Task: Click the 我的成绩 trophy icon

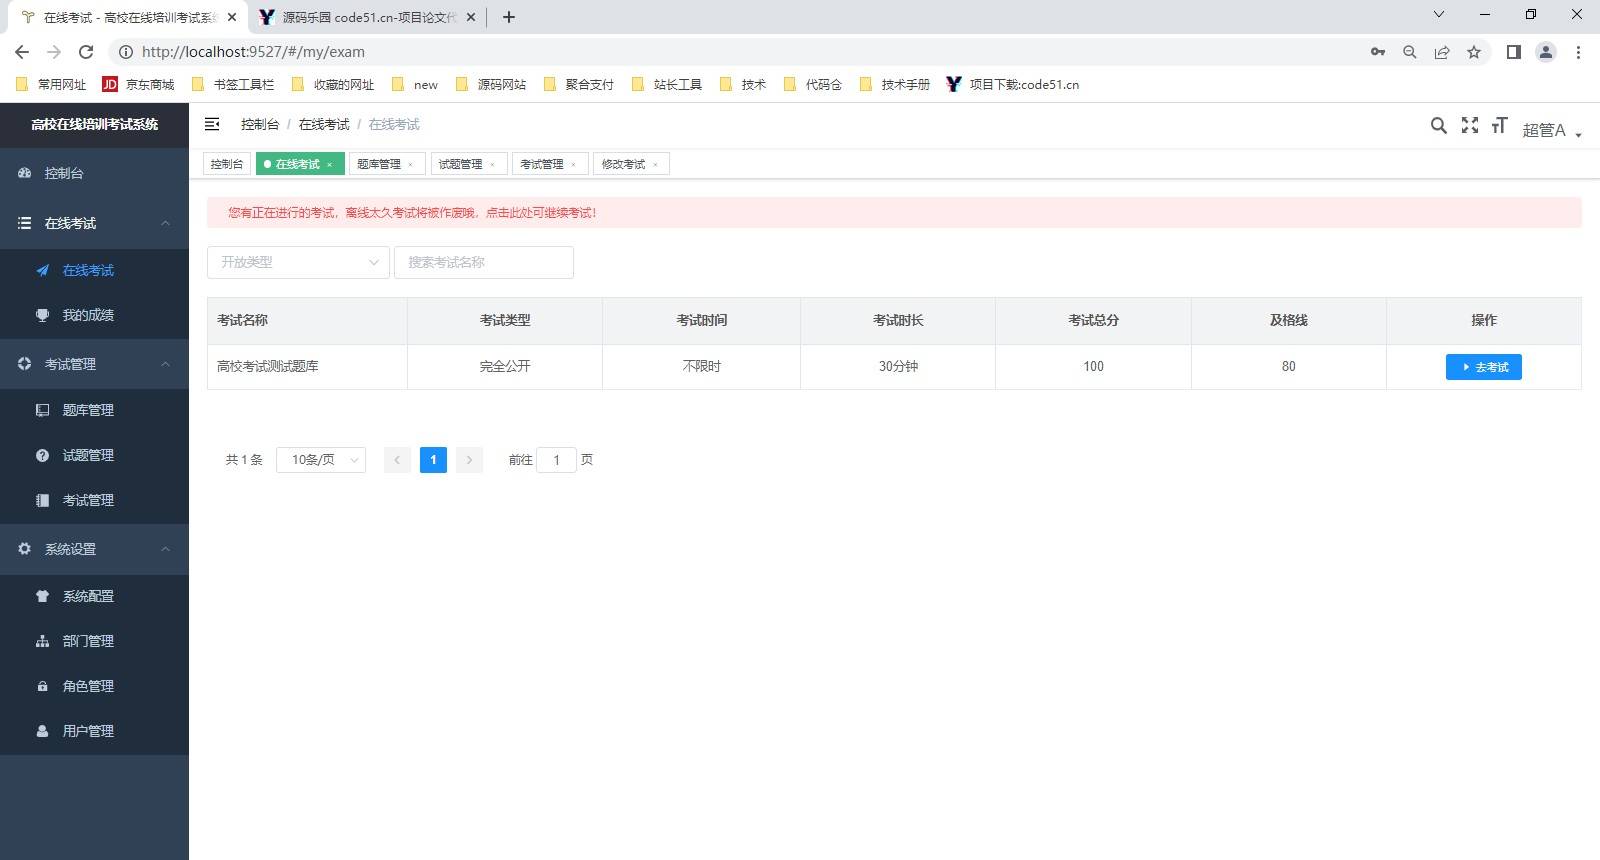Action: pyautogui.click(x=42, y=315)
